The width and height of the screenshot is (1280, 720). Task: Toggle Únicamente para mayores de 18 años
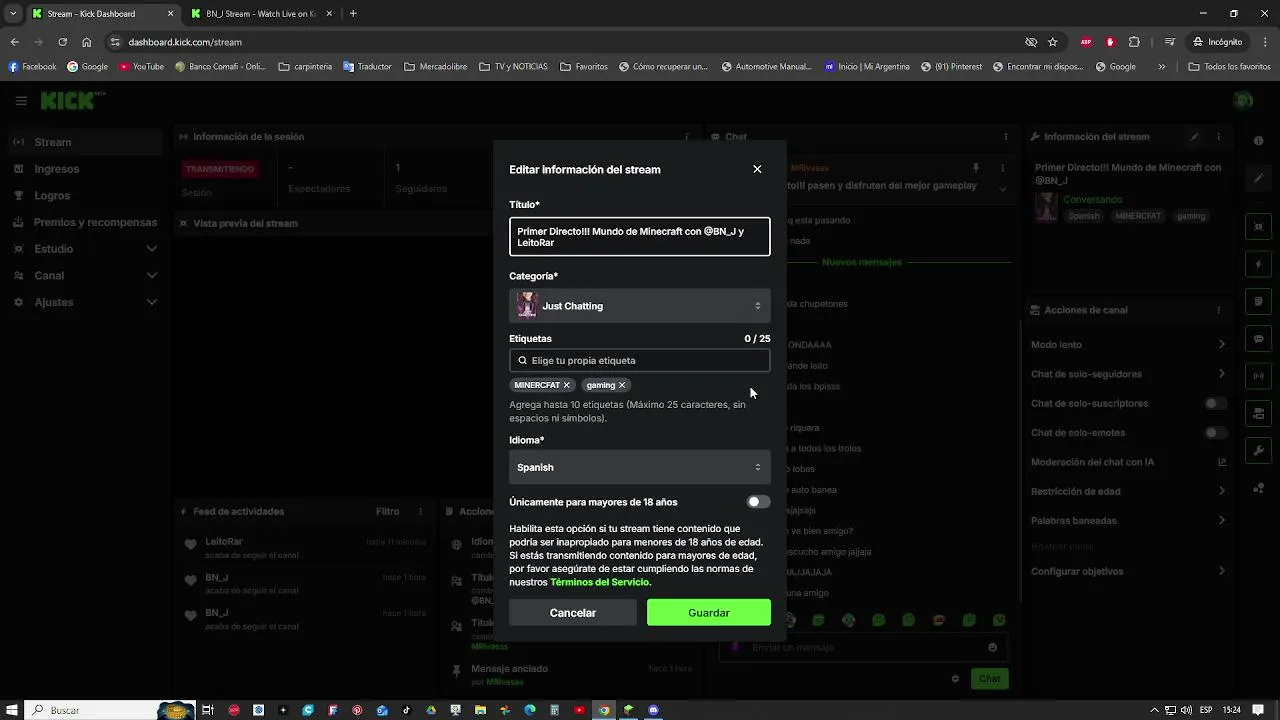(x=758, y=502)
